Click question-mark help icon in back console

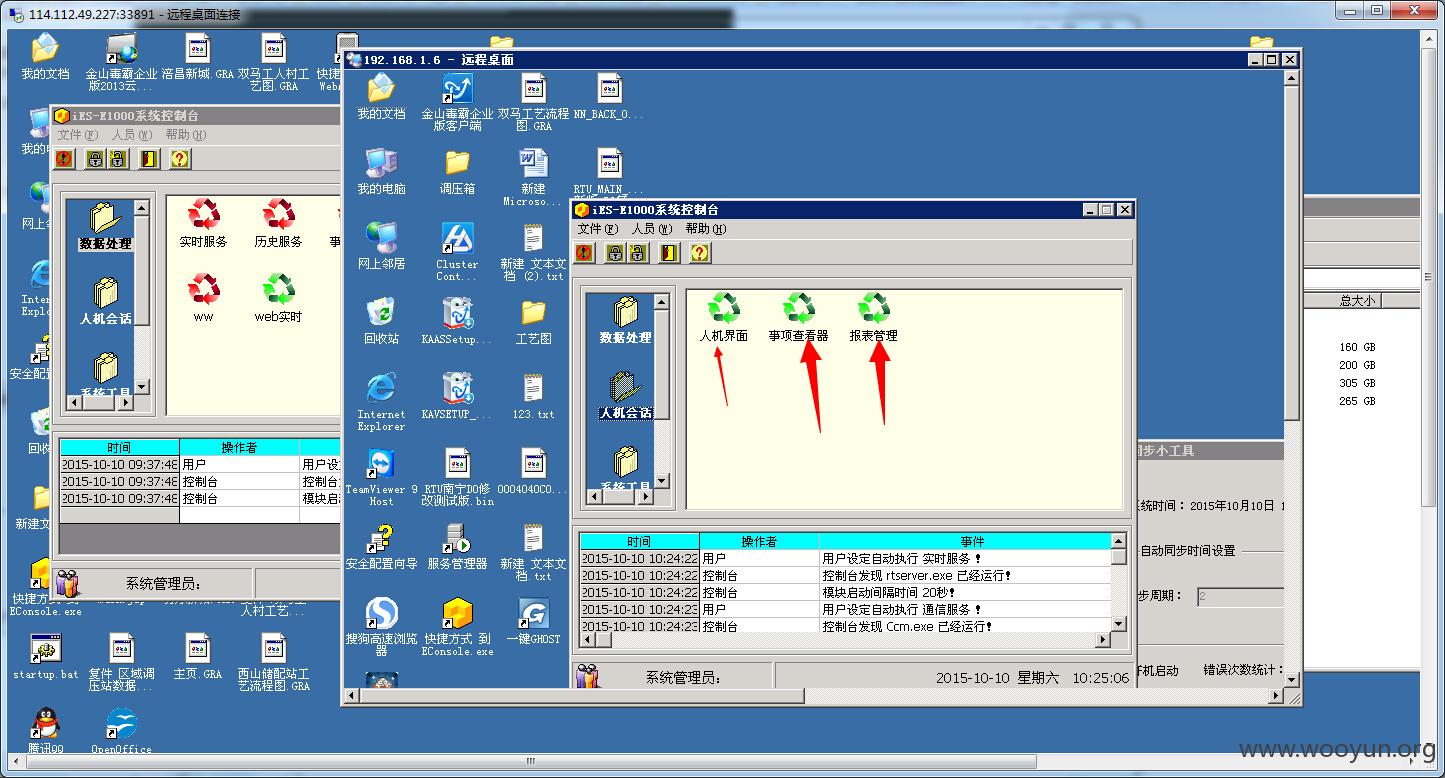click(x=179, y=159)
